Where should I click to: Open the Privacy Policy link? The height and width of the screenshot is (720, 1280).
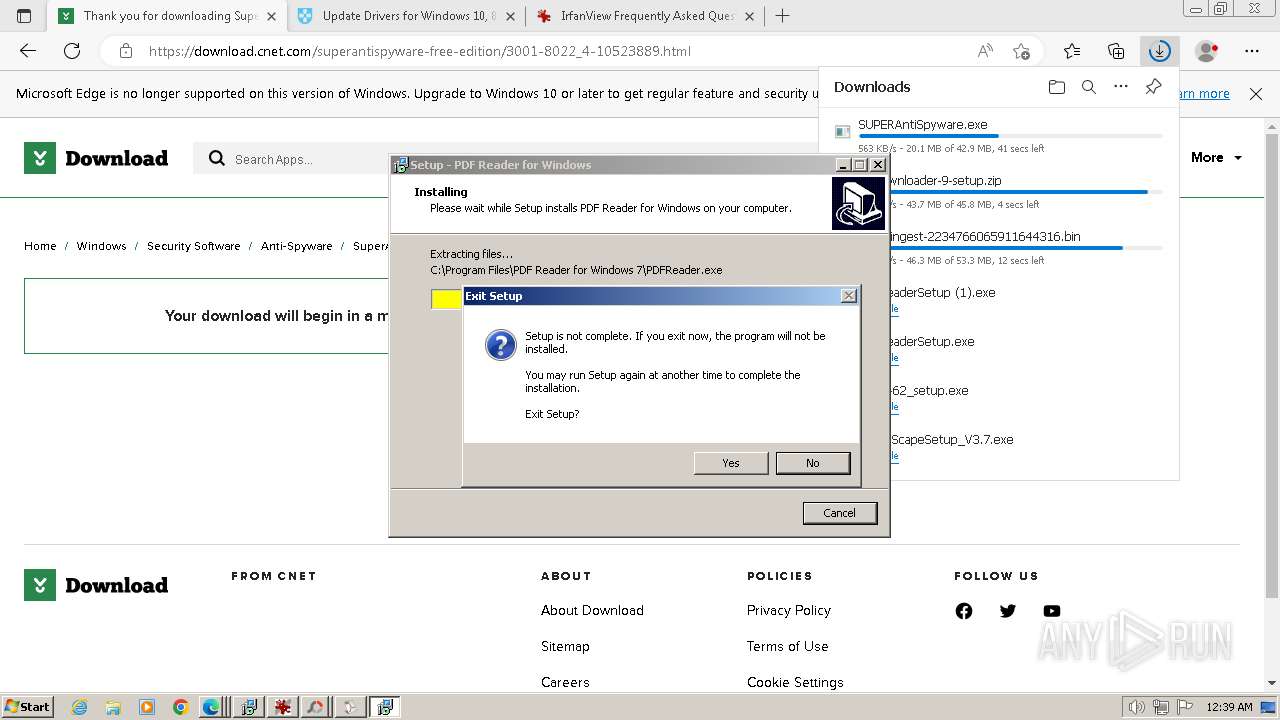tap(789, 610)
